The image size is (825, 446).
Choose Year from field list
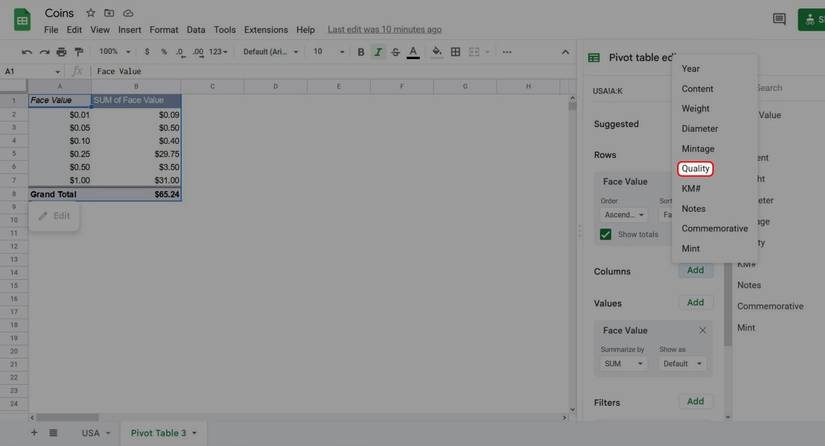click(690, 68)
